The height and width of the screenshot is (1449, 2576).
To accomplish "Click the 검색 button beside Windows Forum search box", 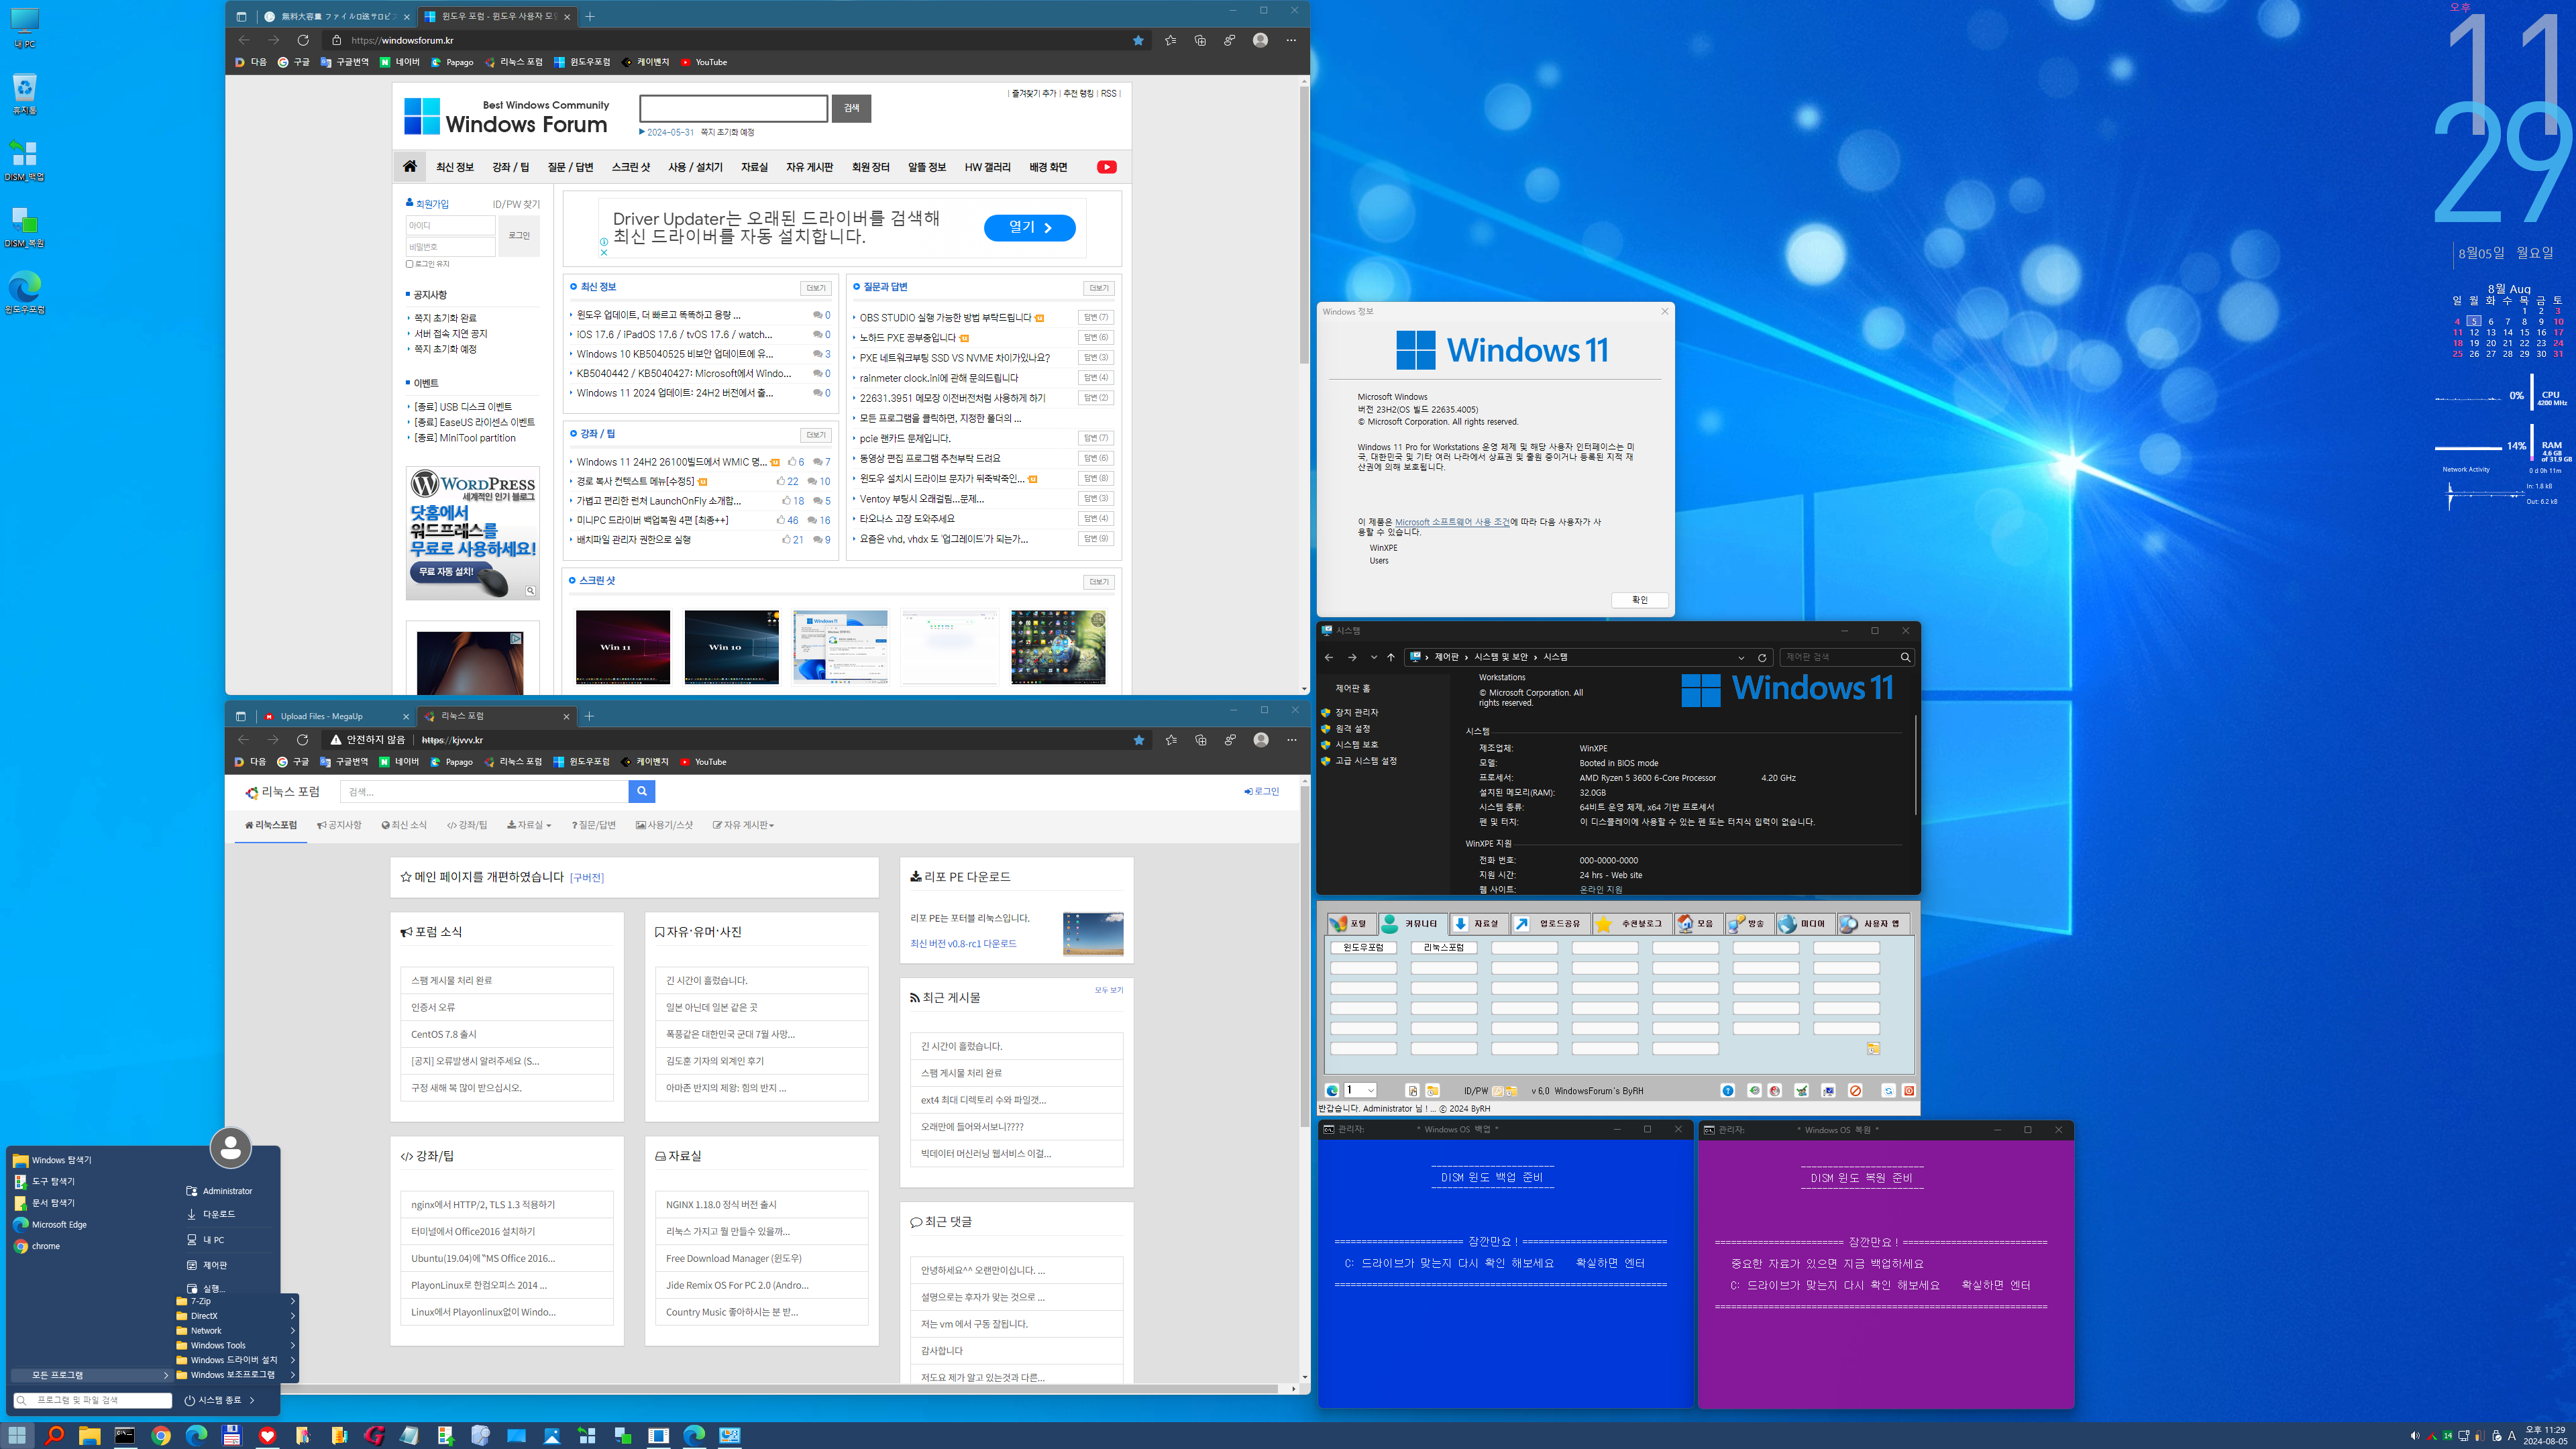I will tap(851, 108).
